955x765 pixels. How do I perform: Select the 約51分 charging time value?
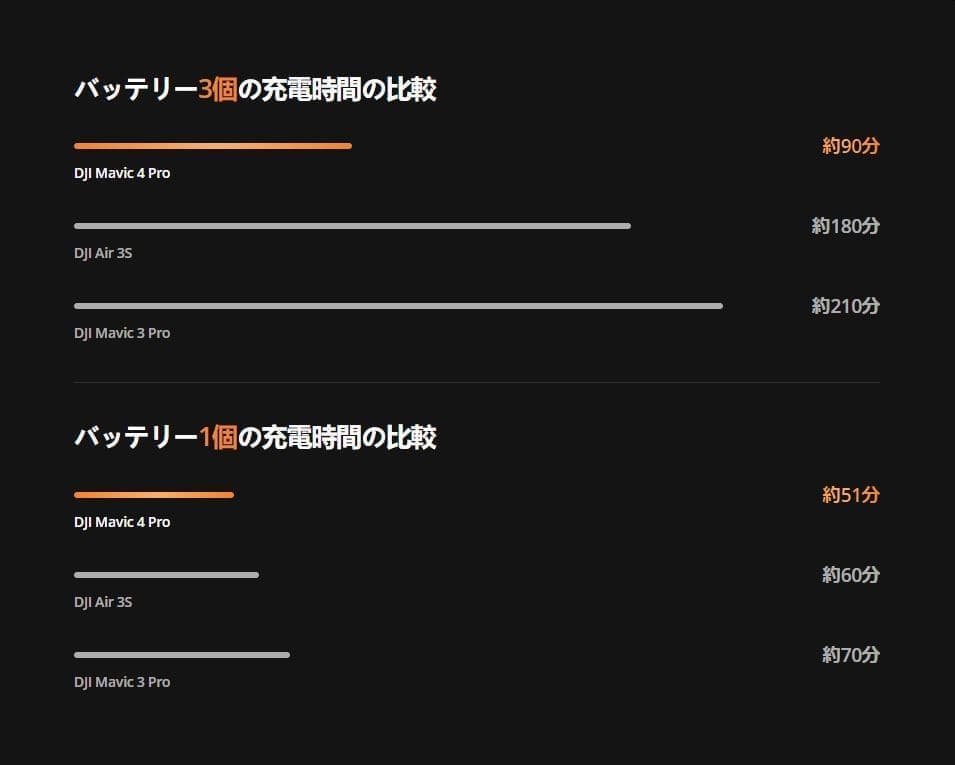coord(850,495)
